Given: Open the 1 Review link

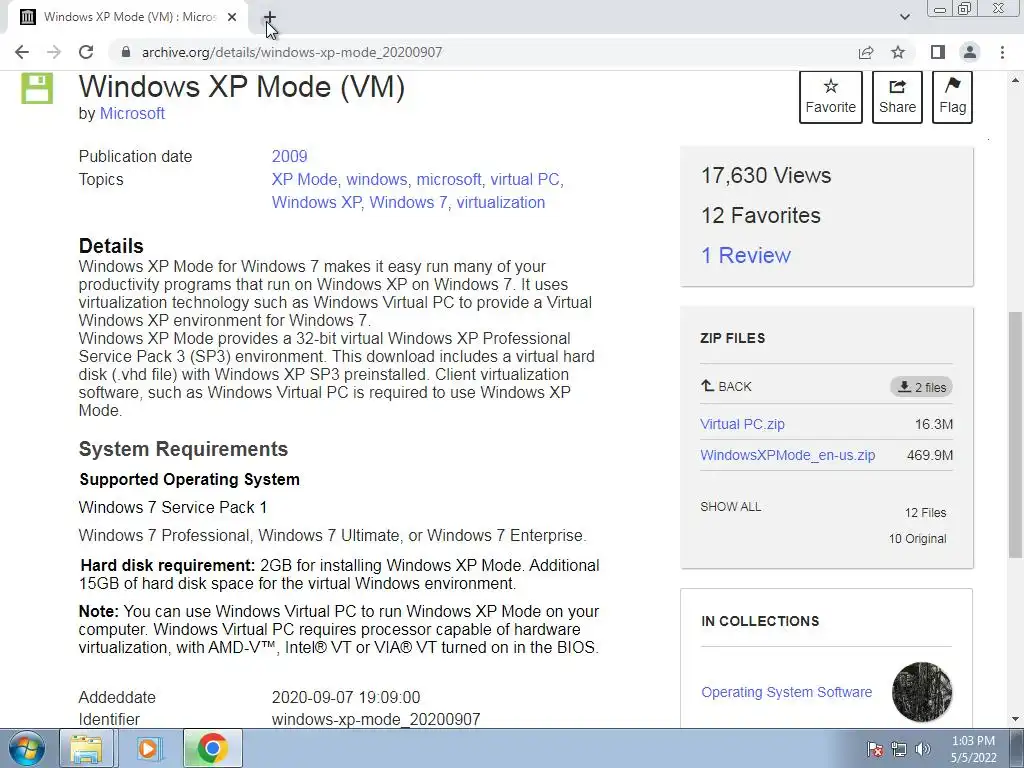Looking at the screenshot, I should coord(746,255).
